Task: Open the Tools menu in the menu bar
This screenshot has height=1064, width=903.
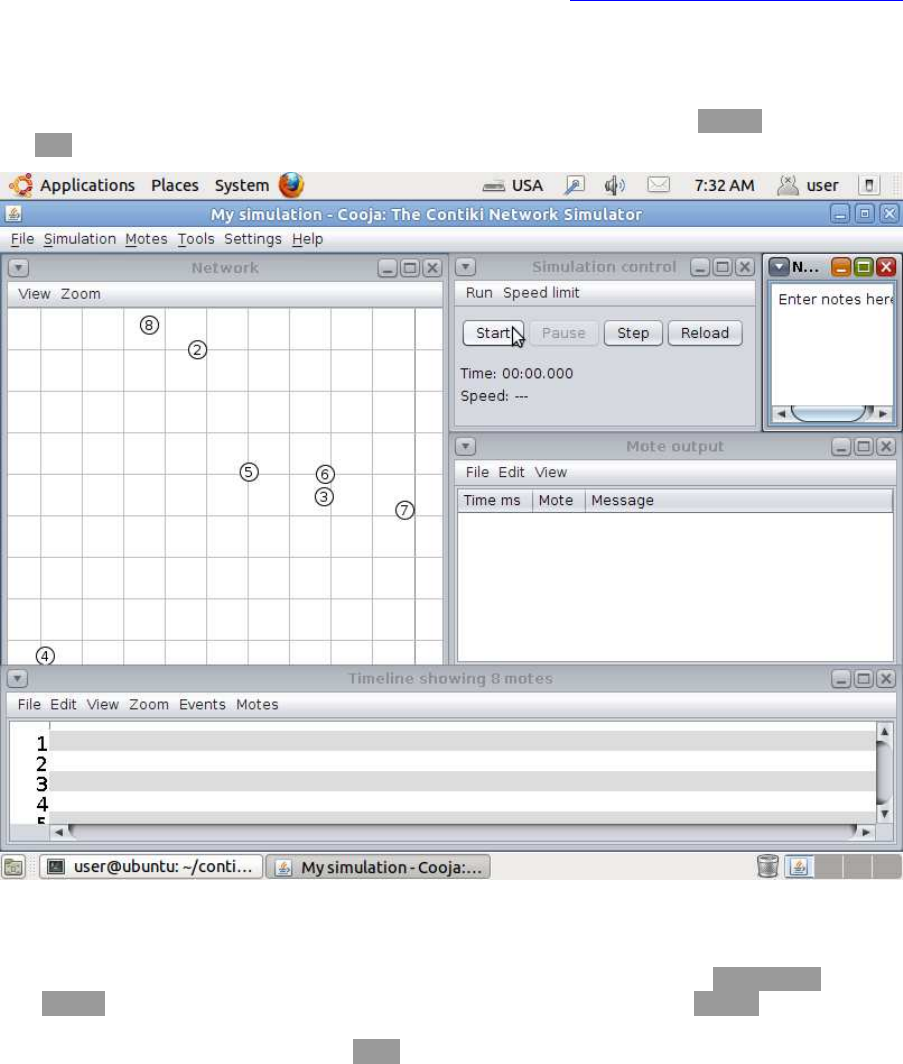Action: click(x=195, y=240)
